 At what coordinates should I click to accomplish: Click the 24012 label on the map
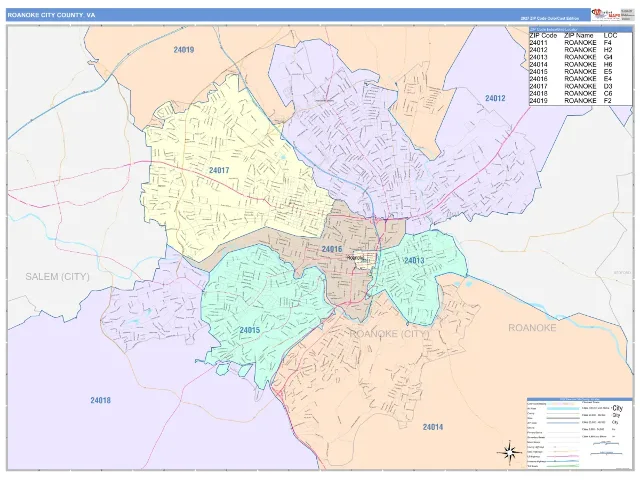[495, 98]
